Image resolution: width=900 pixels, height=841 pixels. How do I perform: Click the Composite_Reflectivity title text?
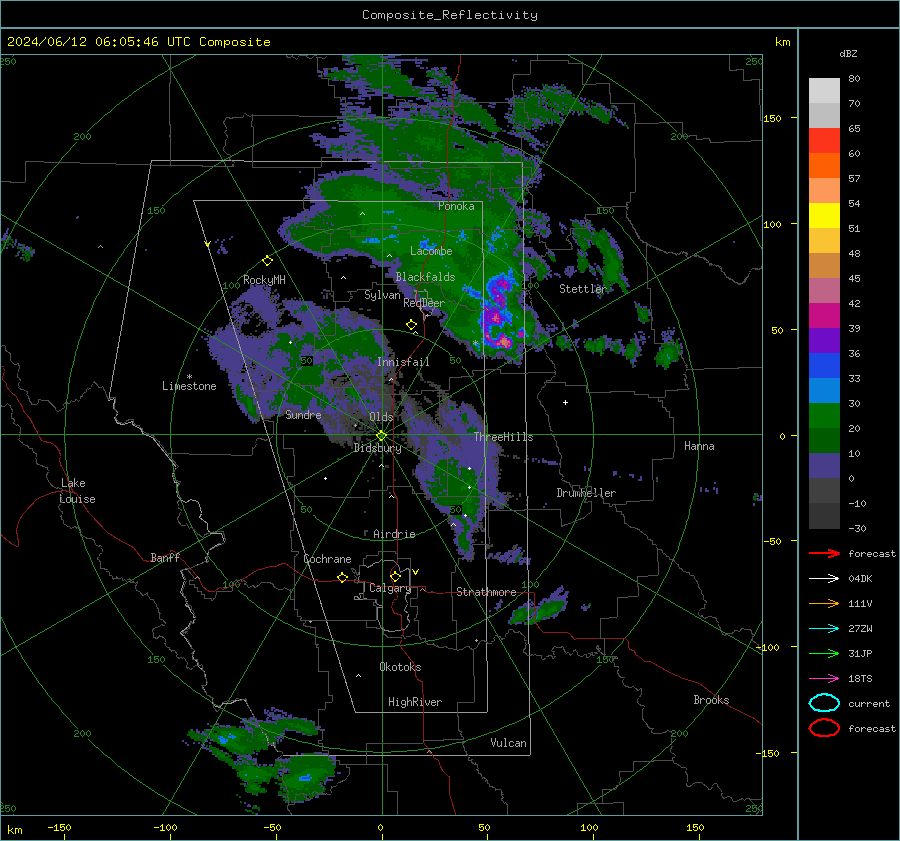(449, 15)
